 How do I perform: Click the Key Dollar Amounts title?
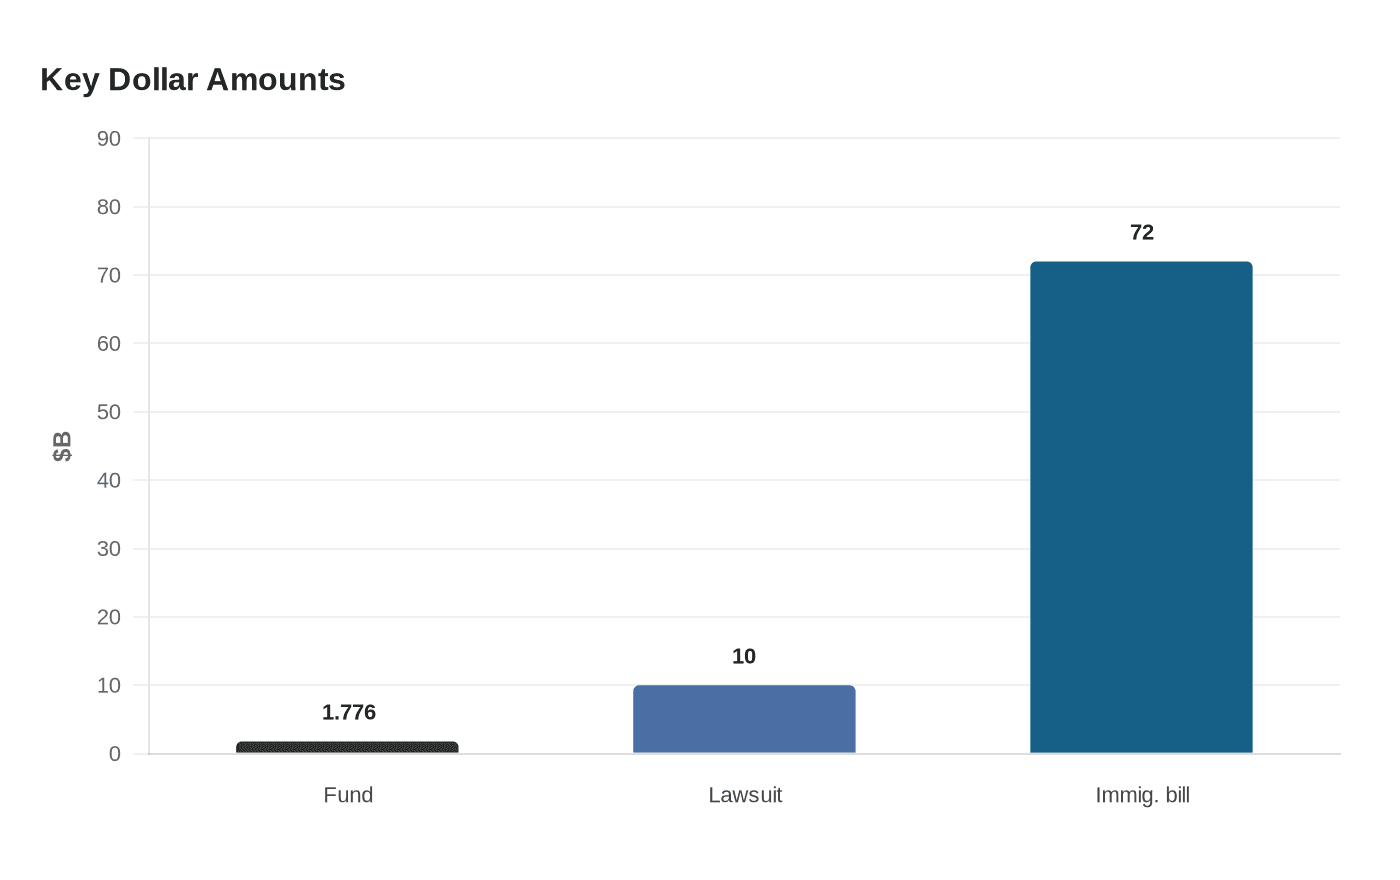coord(193,79)
